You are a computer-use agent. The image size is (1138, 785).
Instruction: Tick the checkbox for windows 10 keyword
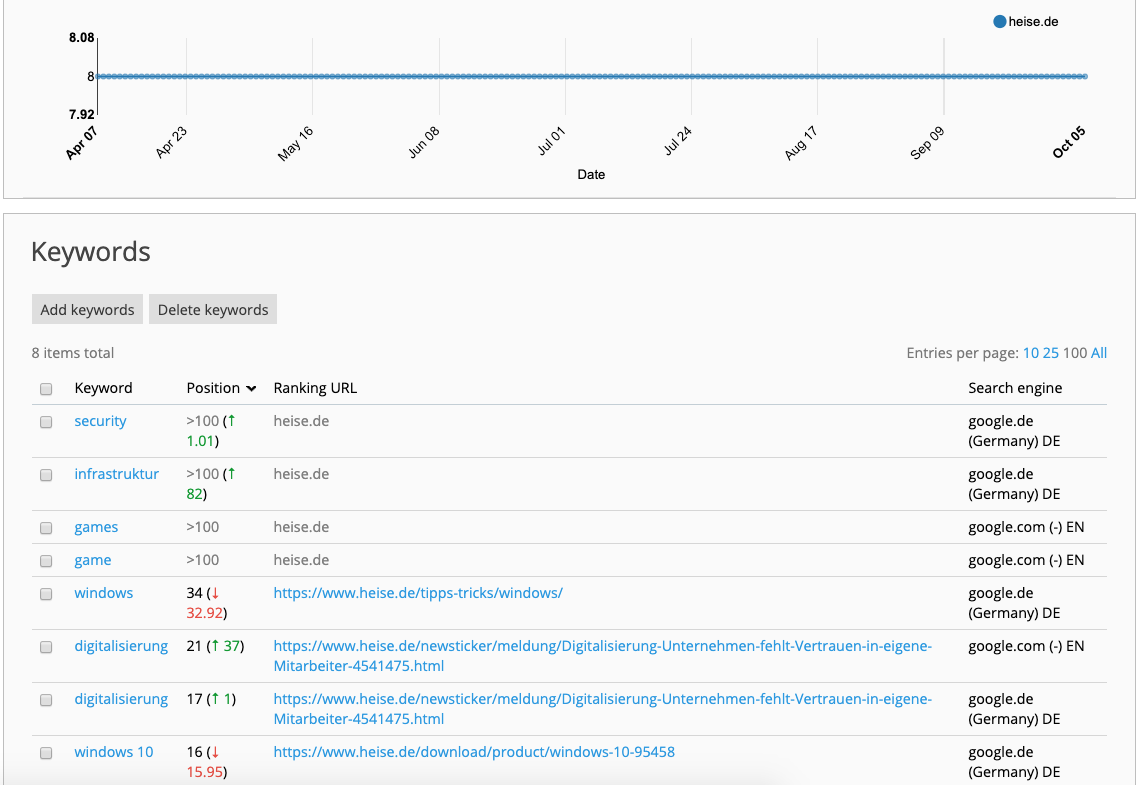pyautogui.click(x=46, y=753)
